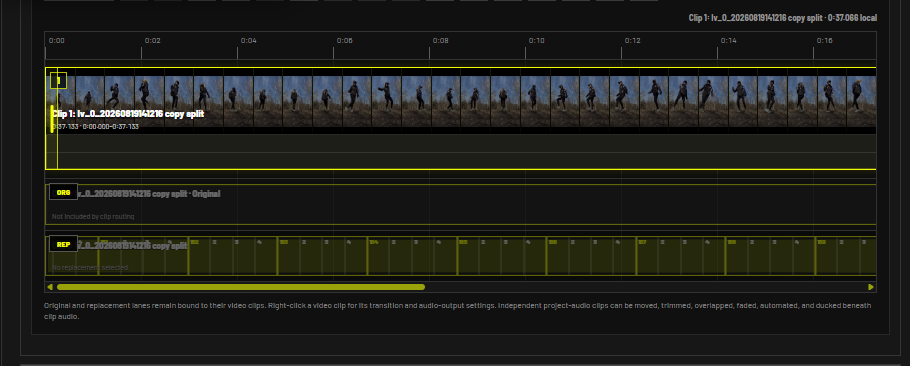This screenshot has height=366, width=910.
Task: Click the REP lane clip title text
Action: (132, 245)
